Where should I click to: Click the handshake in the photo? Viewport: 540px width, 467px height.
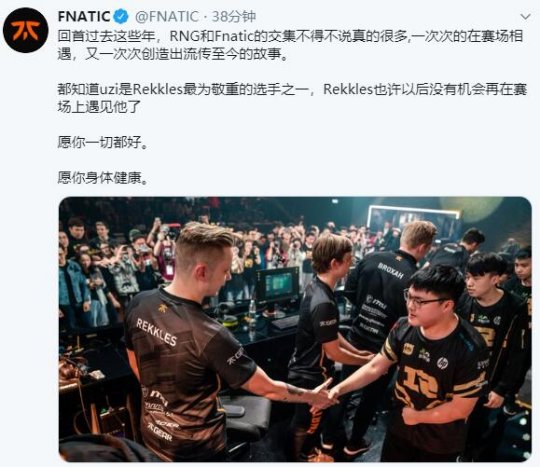coord(324,394)
